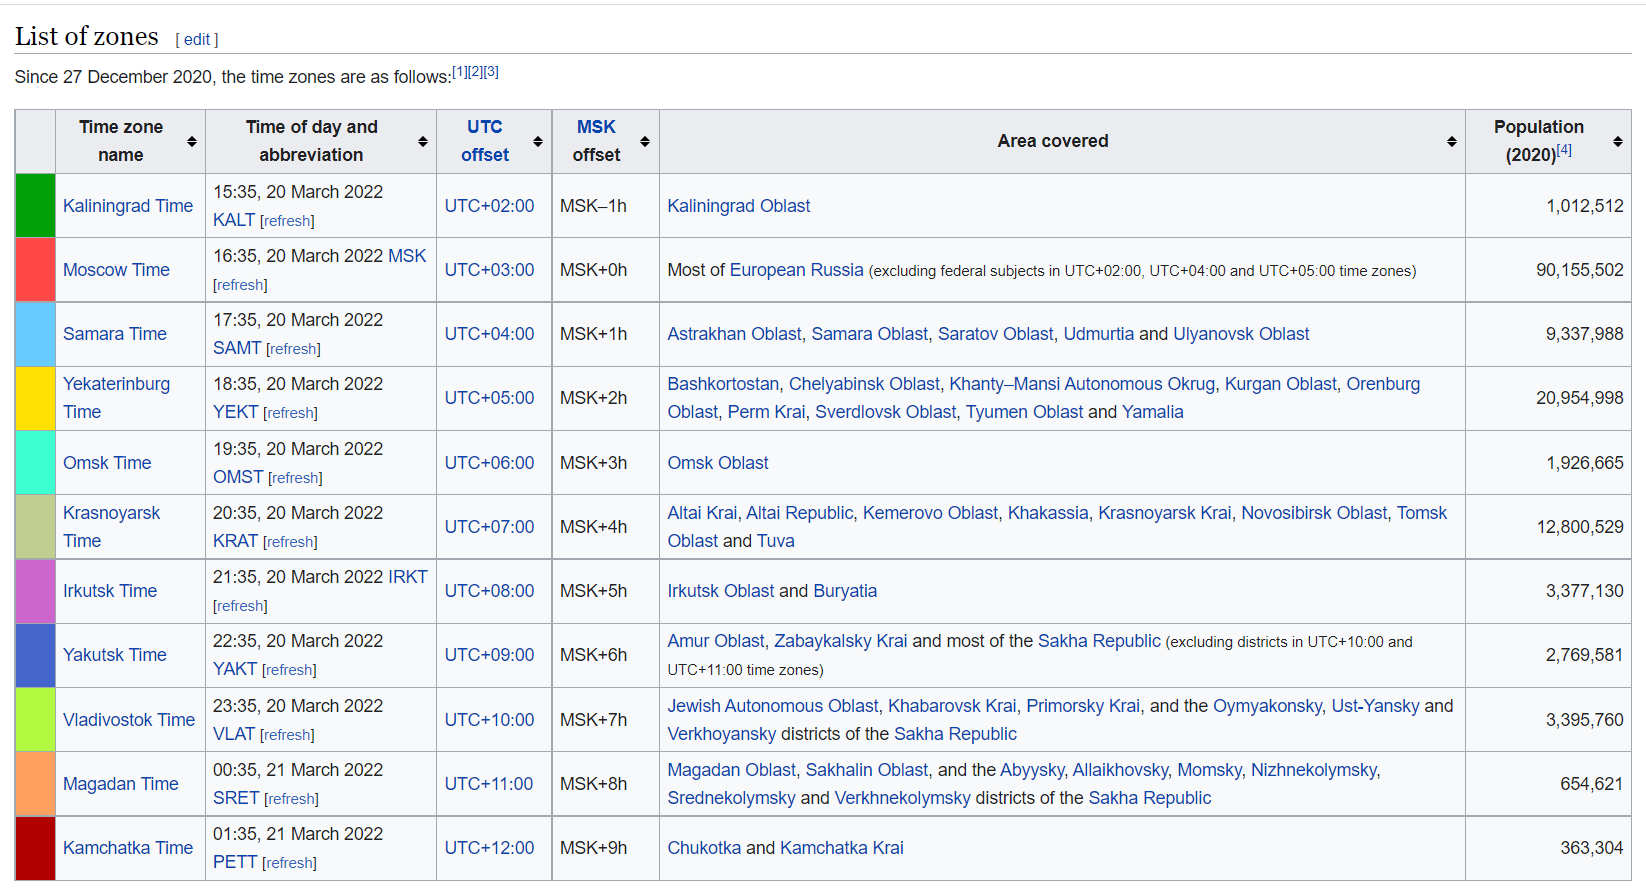The width and height of the screenshot is (1646, 889).
Task: Sort by Time of day and abbreviation
Action: coord(423,142)
